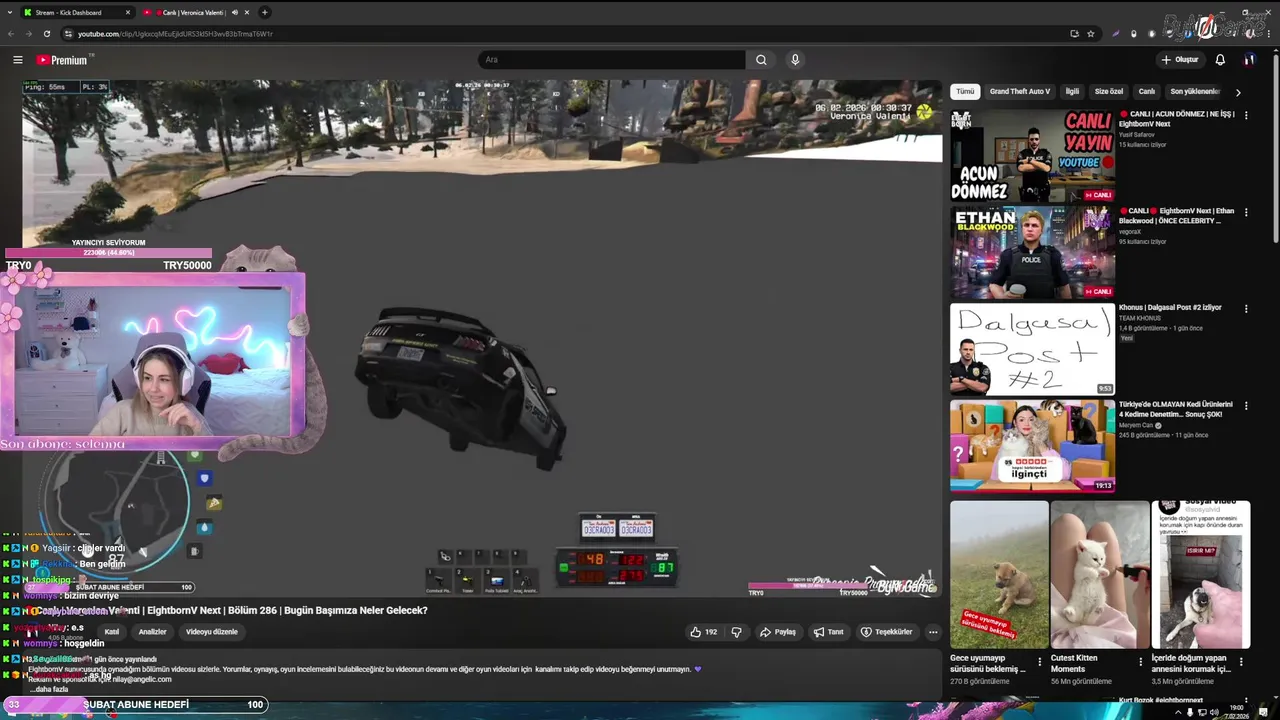Open ACUN DÖNMEZ live stream thumbnail
The width and height of the screenshot is (1280, 720).
[1032, 155]
